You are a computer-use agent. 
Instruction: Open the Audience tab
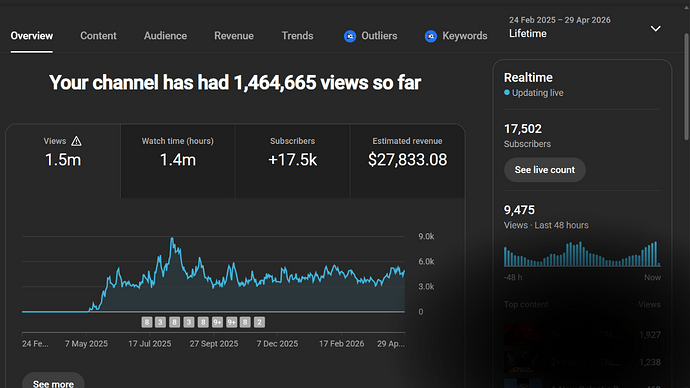(165, 36)
